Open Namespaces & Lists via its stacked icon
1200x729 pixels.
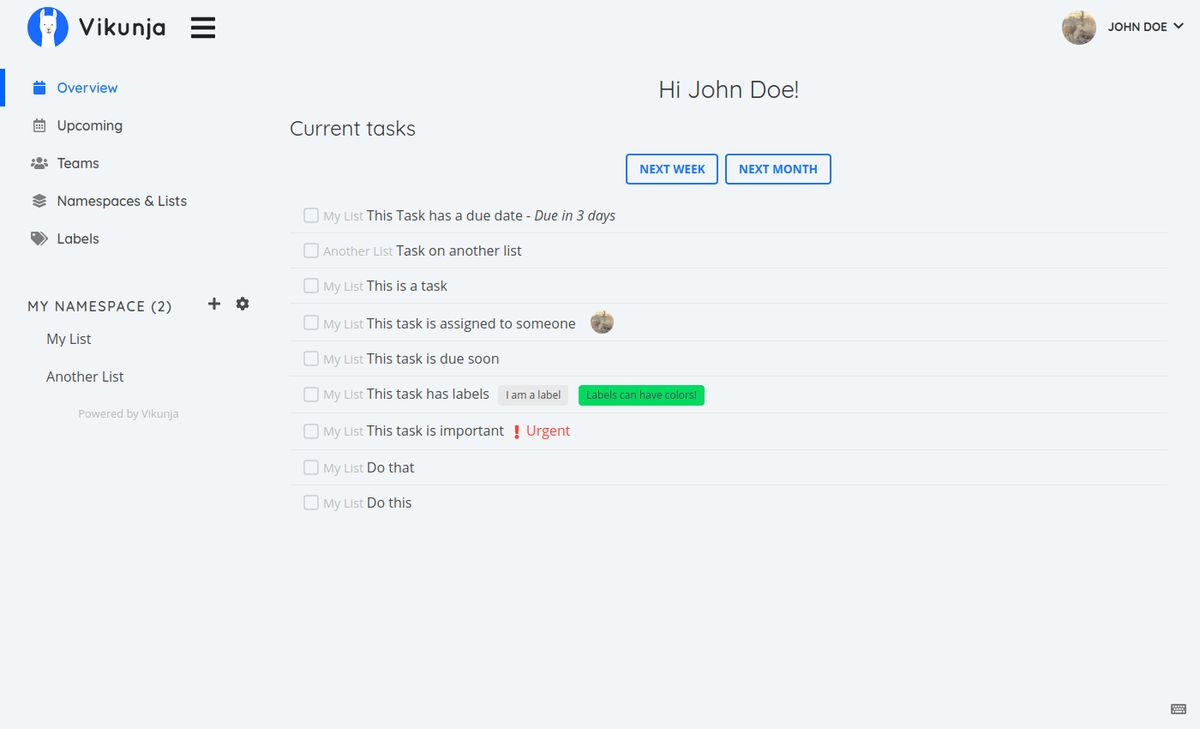point(38,200)
